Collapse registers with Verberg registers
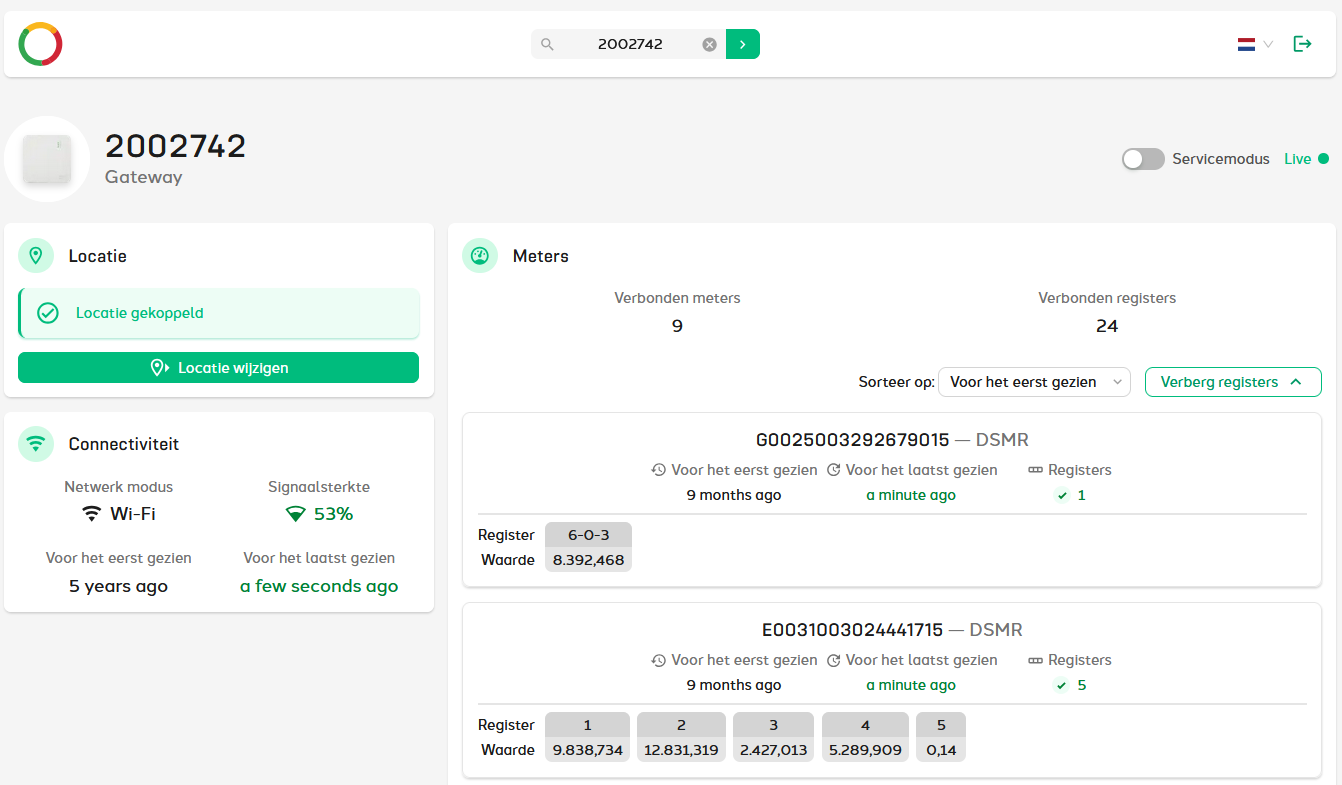The width and height of the screenshot is (1342, 785). point(1232,382)
